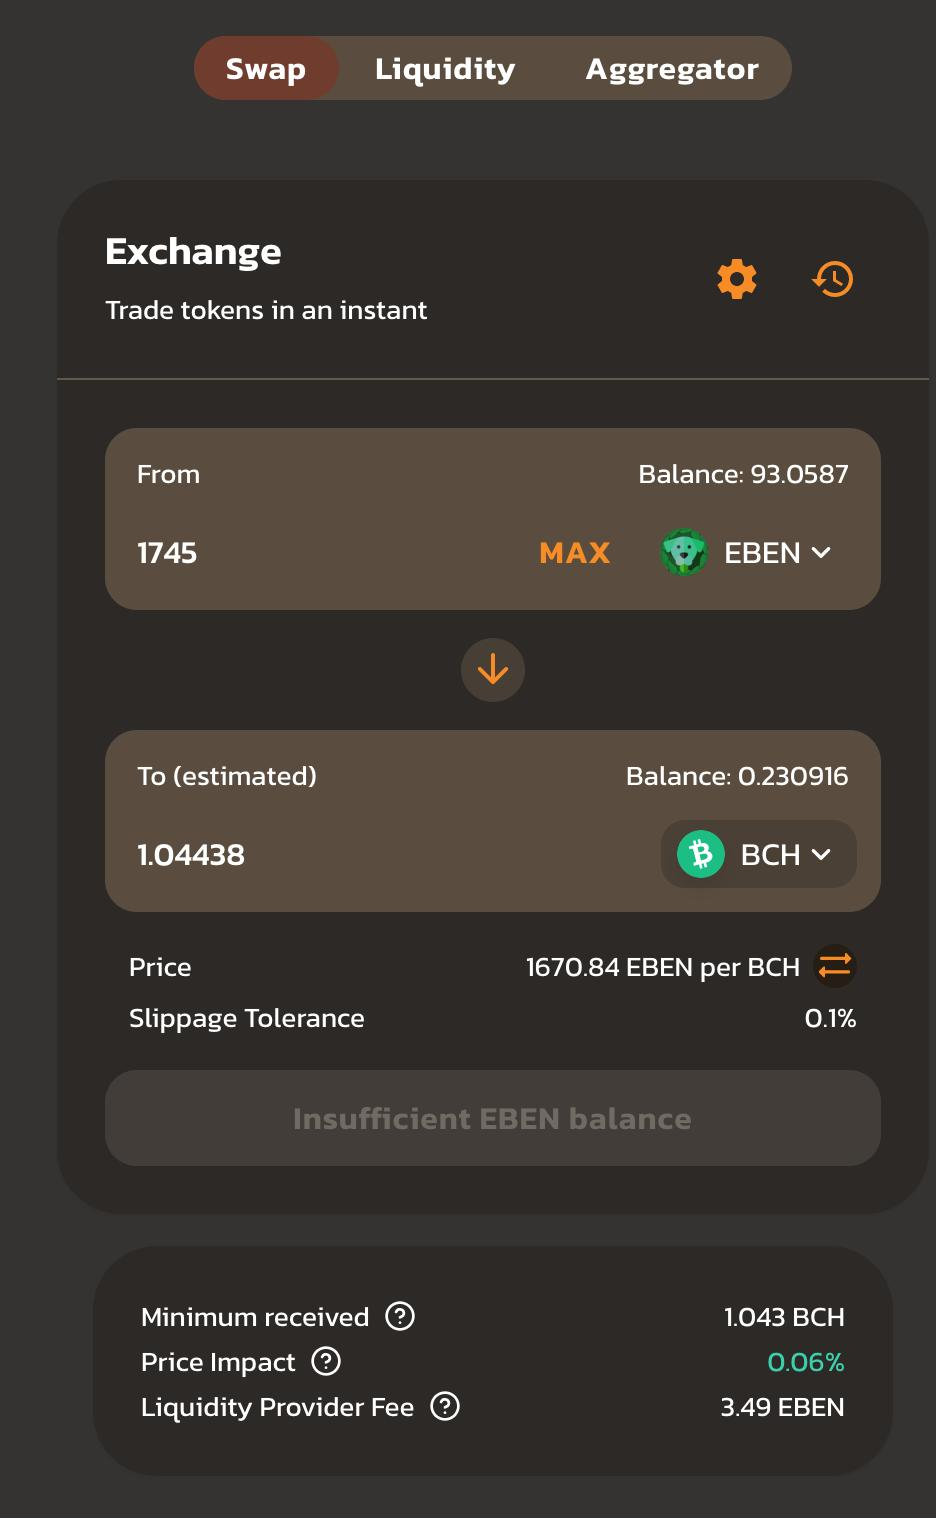Show Liquidity Provider Fee help icon

[x=445, y=1406]
